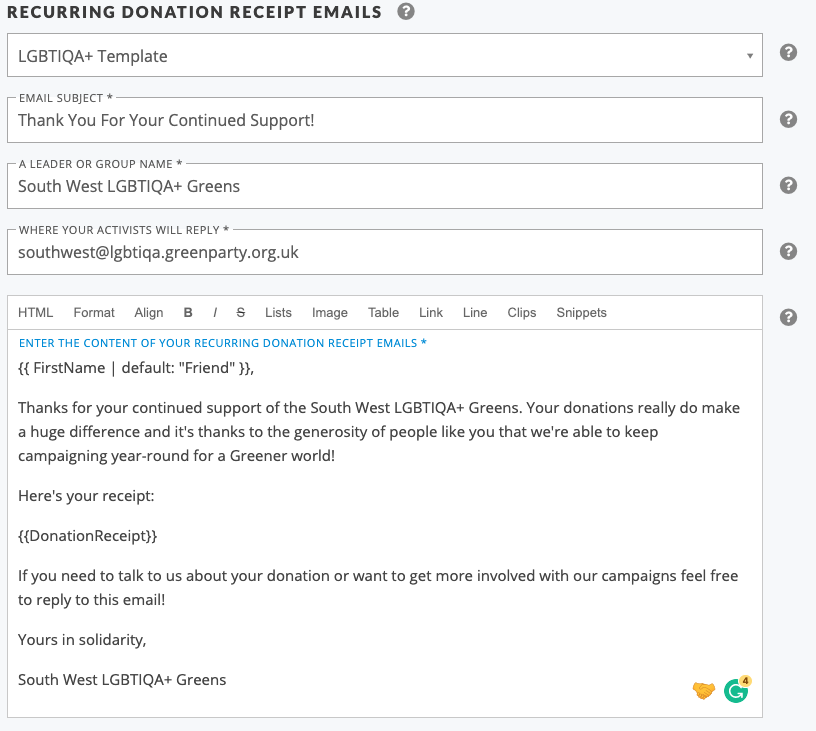The image size is (816, 731).
Task: Click help icon next to template dropdown
Action: tap(788, 52)
